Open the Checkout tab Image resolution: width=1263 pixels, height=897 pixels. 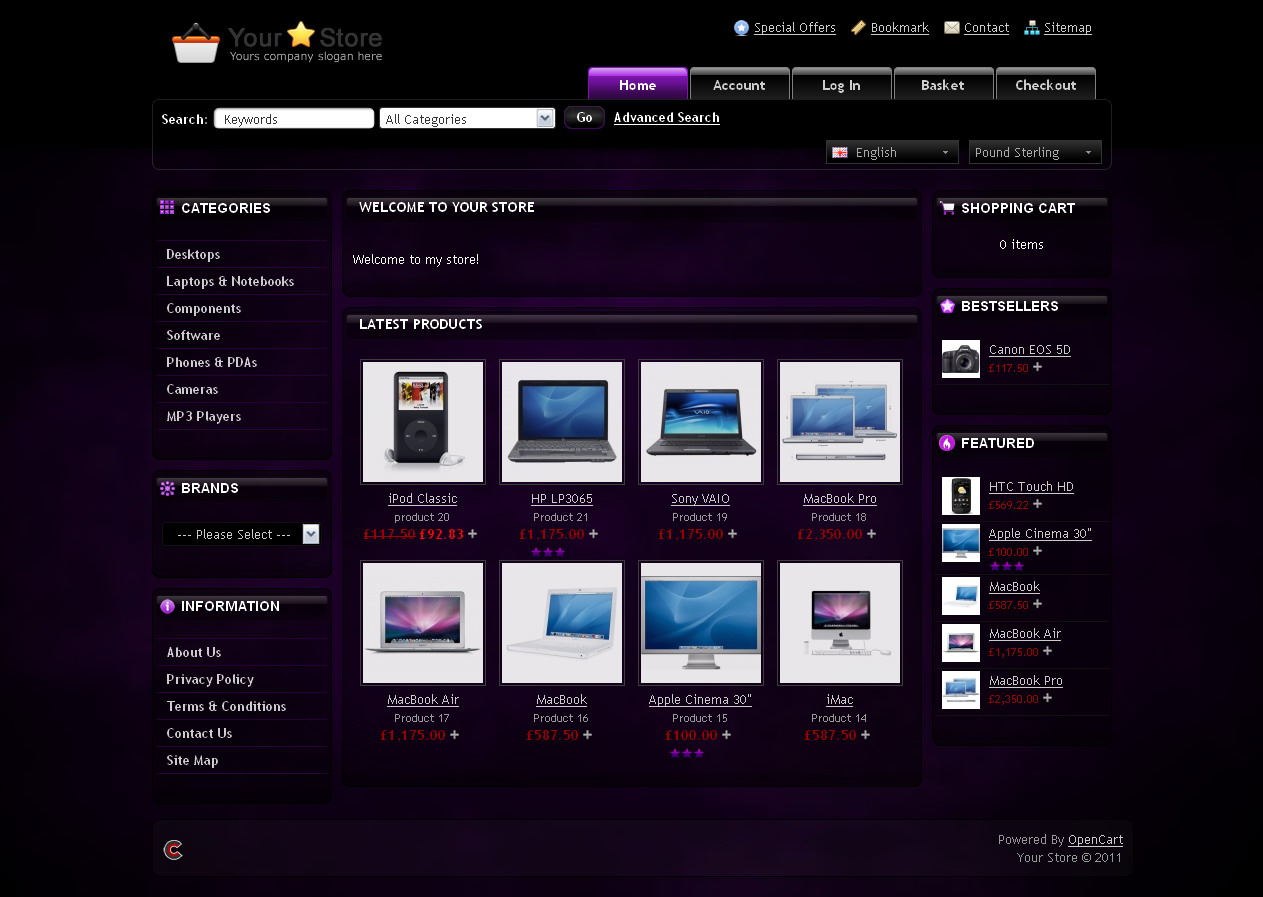click(x=1046, y=84)
